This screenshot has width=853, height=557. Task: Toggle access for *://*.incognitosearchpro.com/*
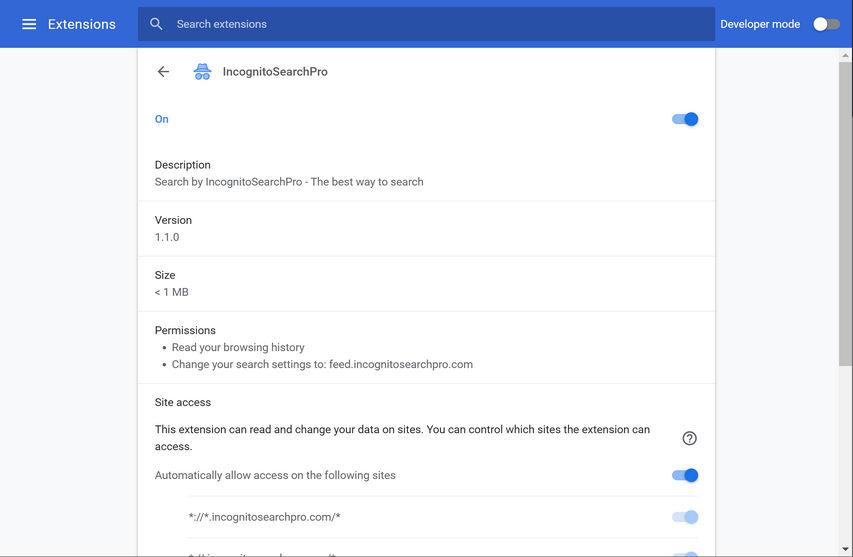click(685, 517)
